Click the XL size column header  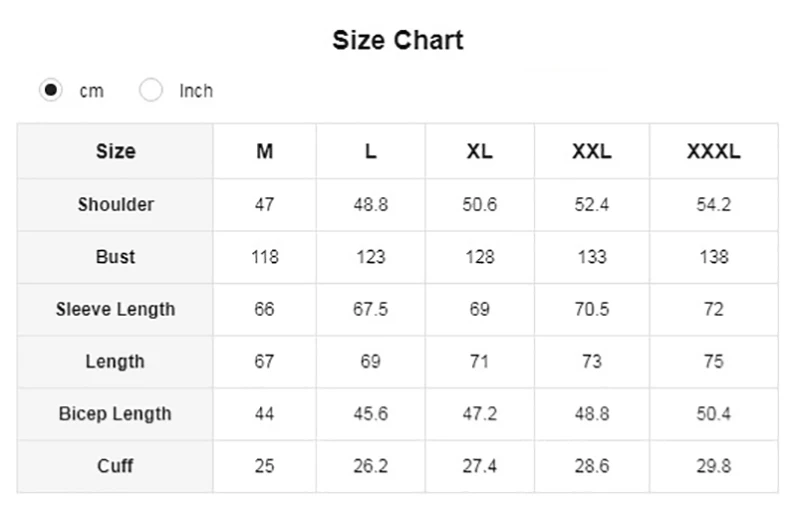(480, 151)
